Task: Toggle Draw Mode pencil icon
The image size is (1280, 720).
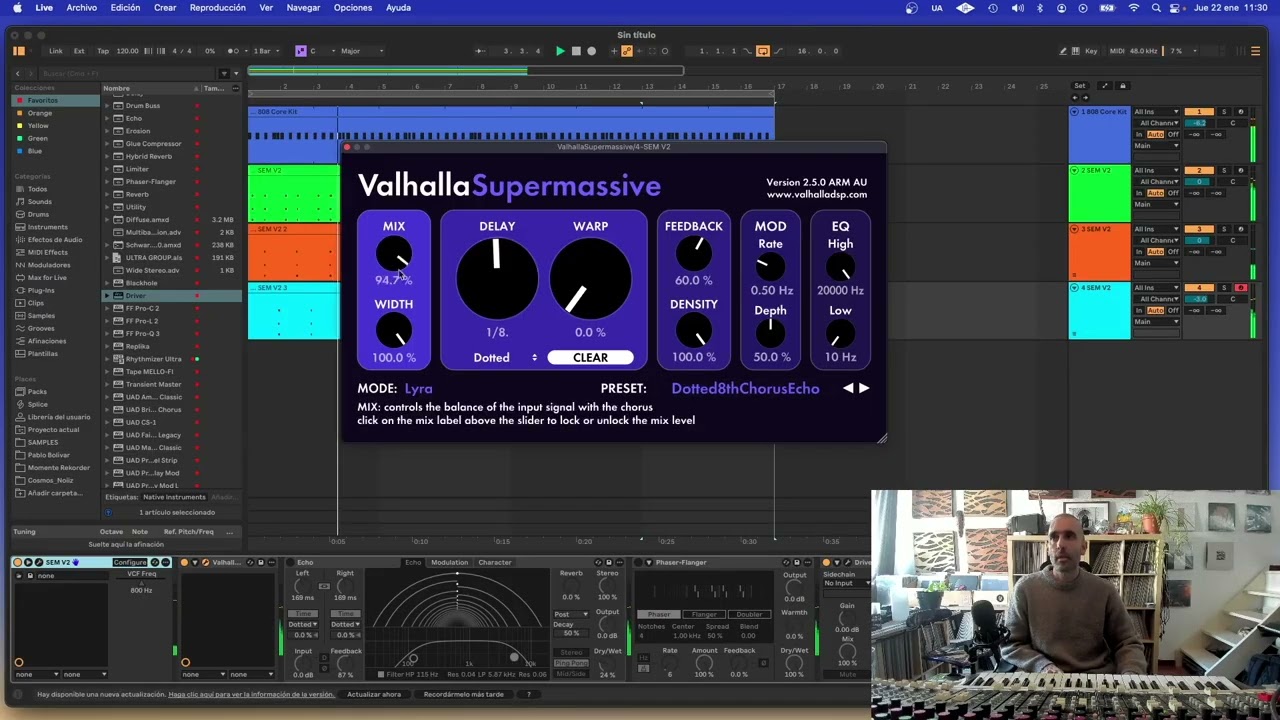Action: coord(1063,51)
